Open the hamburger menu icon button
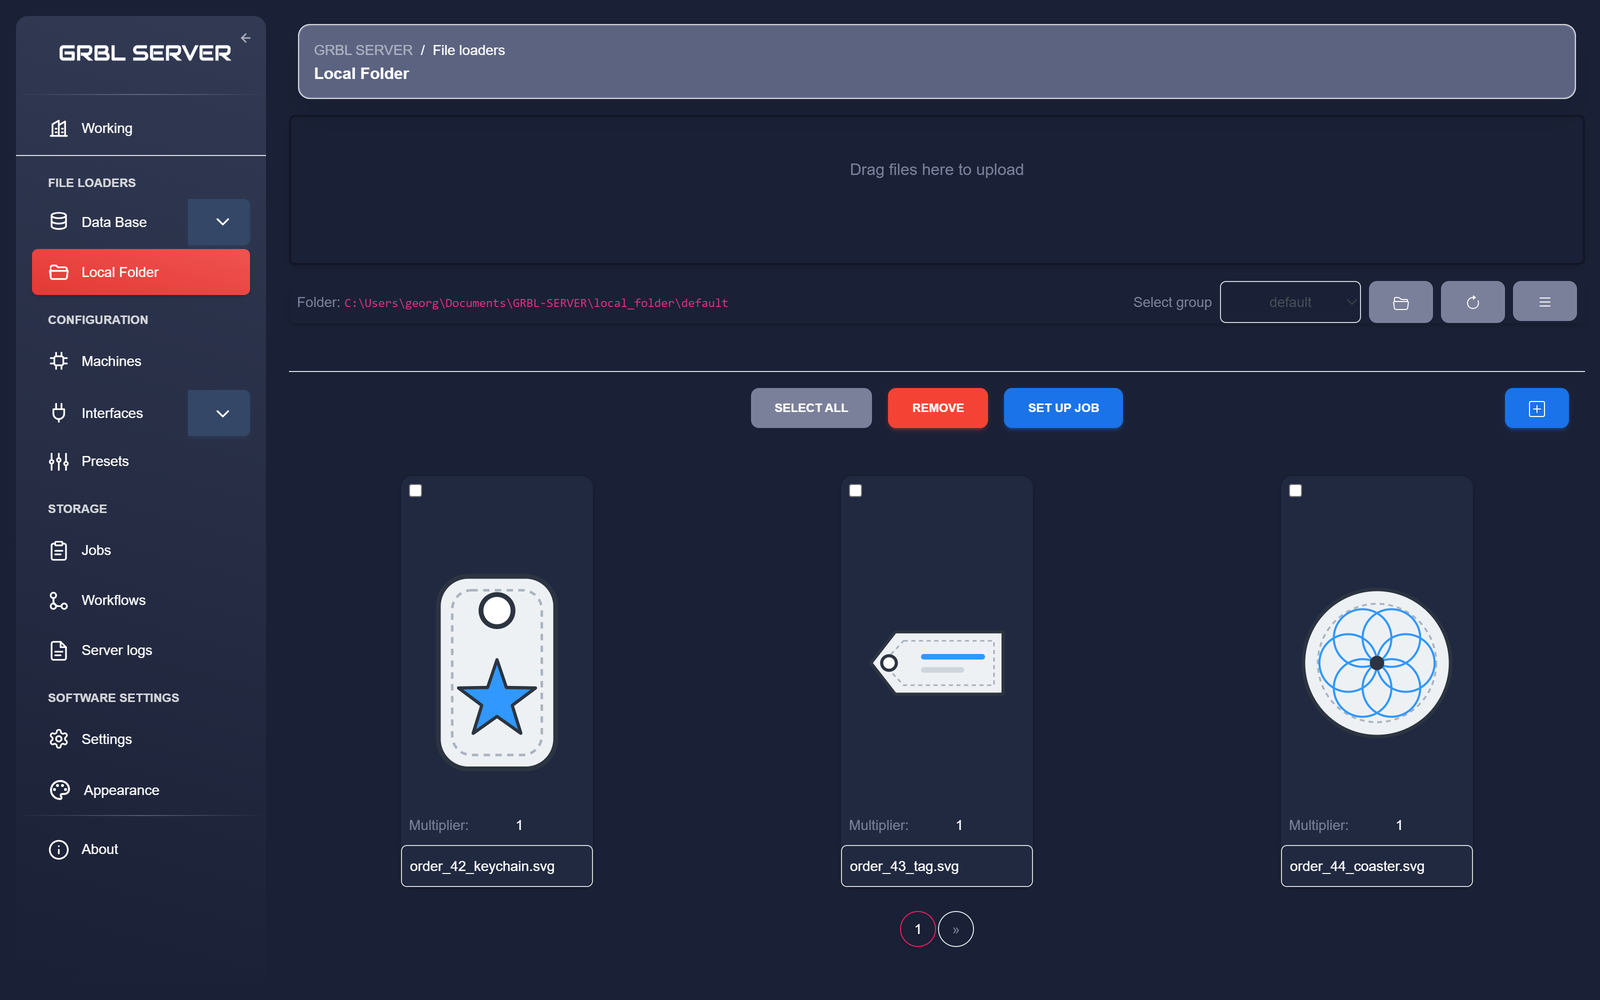This screenshot has width=1600, height=1000. 1545,301
